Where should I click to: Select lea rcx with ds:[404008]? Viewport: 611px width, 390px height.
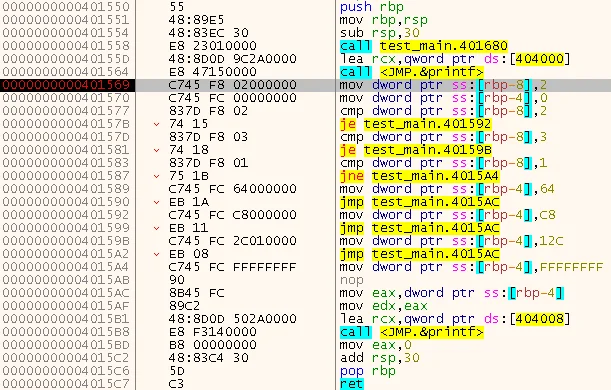455,319
